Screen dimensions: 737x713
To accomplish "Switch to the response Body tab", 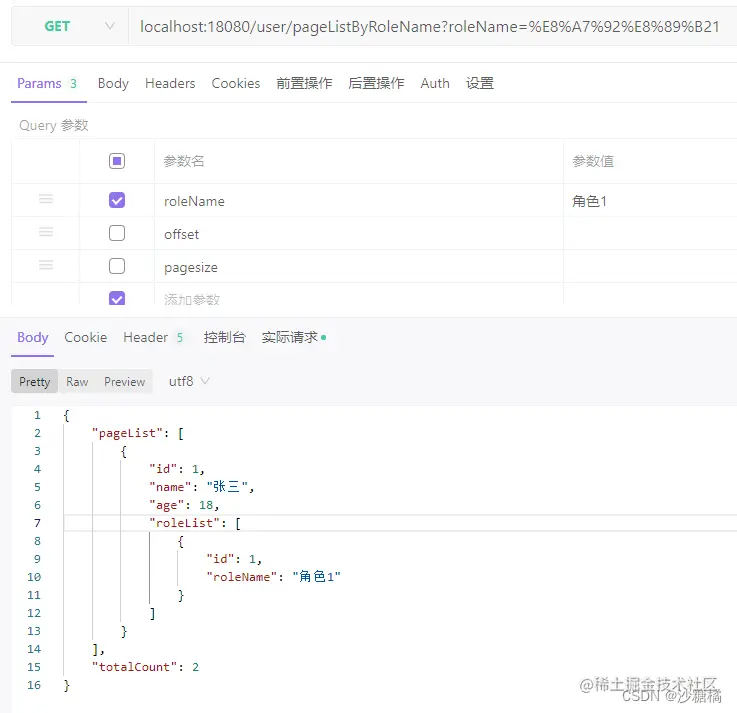I will click(x=32, y=337).
